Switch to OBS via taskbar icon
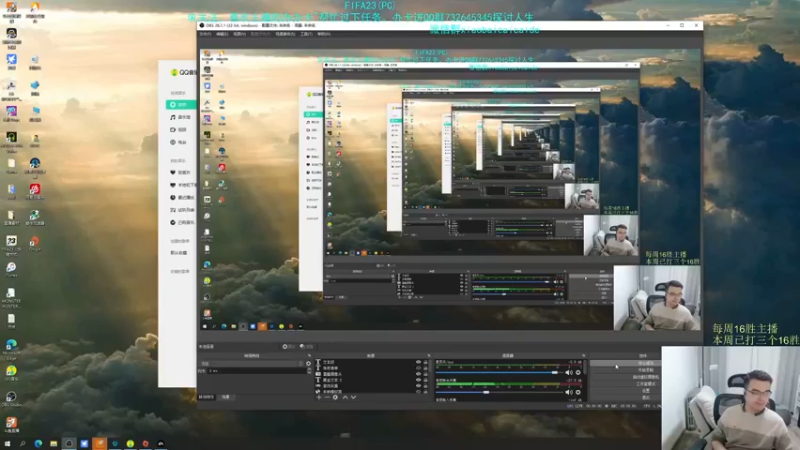The image size is (800, 450). tap(69, 444)
